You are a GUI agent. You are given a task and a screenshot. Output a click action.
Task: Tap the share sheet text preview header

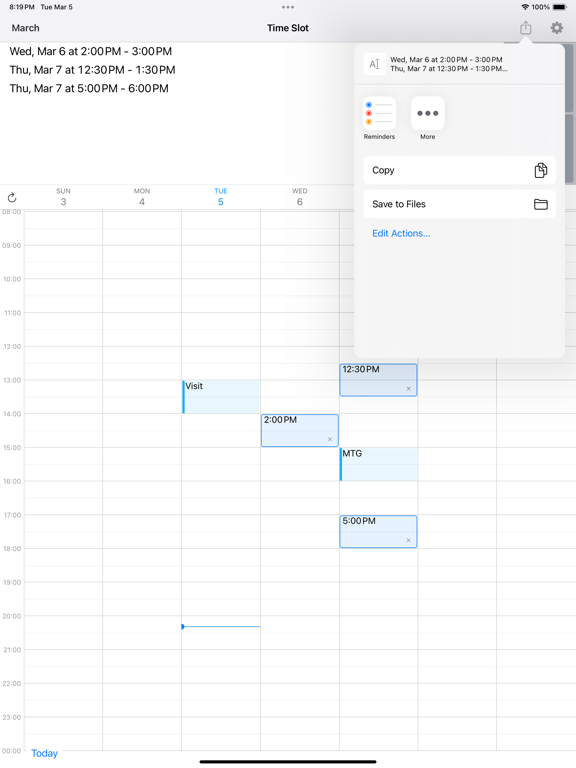click(459, 64)
